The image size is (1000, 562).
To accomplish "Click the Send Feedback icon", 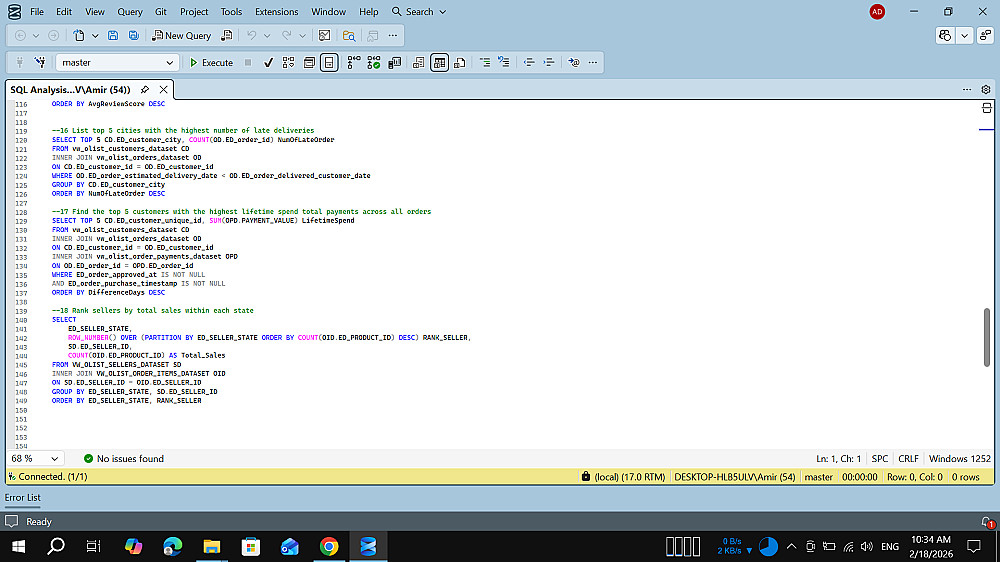I will point(985,36).
